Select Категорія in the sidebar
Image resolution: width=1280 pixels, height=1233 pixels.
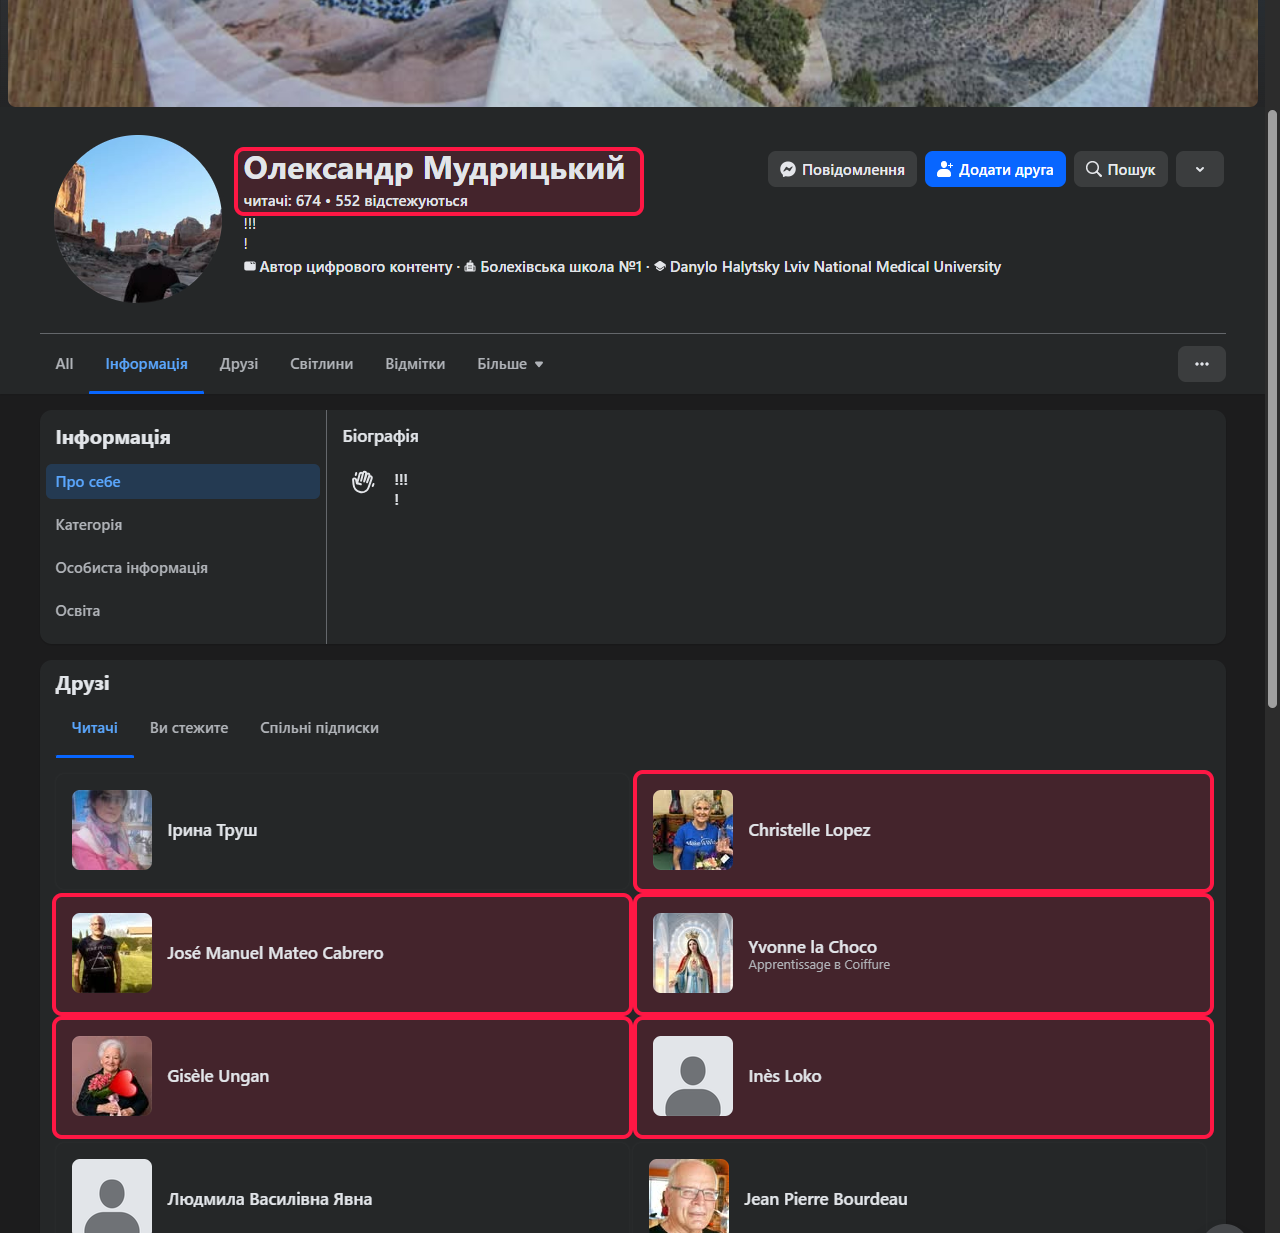click(x=183, y=524)
